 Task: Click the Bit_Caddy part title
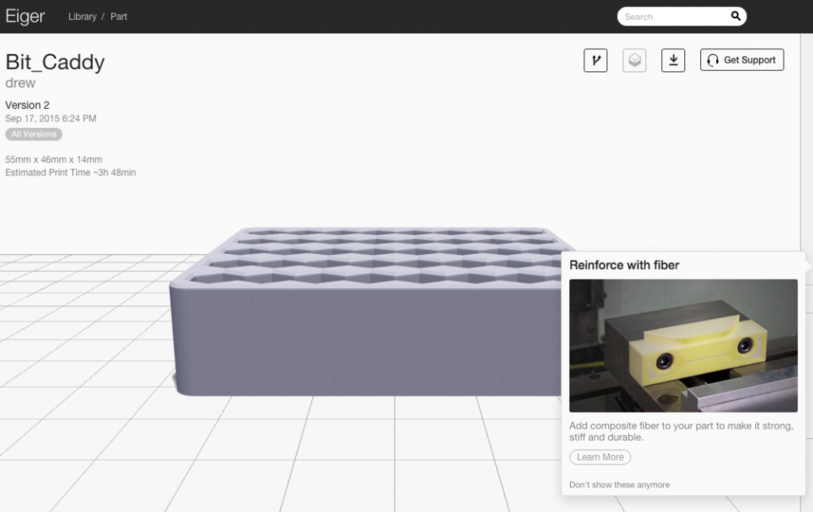55,62
